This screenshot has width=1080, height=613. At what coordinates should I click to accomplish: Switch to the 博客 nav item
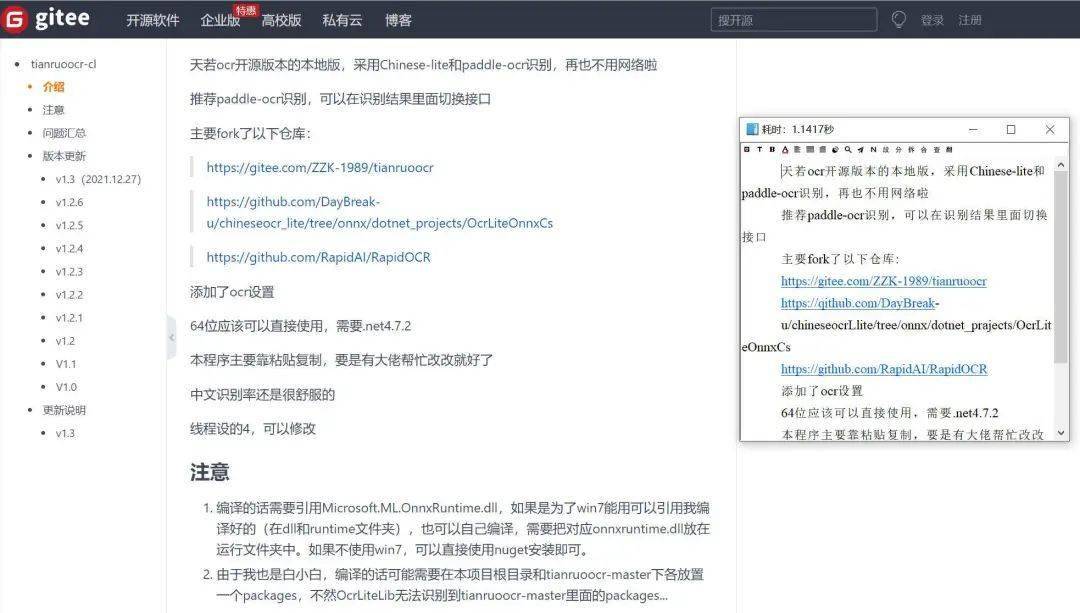pyautogui.click(x=398, y=20)
